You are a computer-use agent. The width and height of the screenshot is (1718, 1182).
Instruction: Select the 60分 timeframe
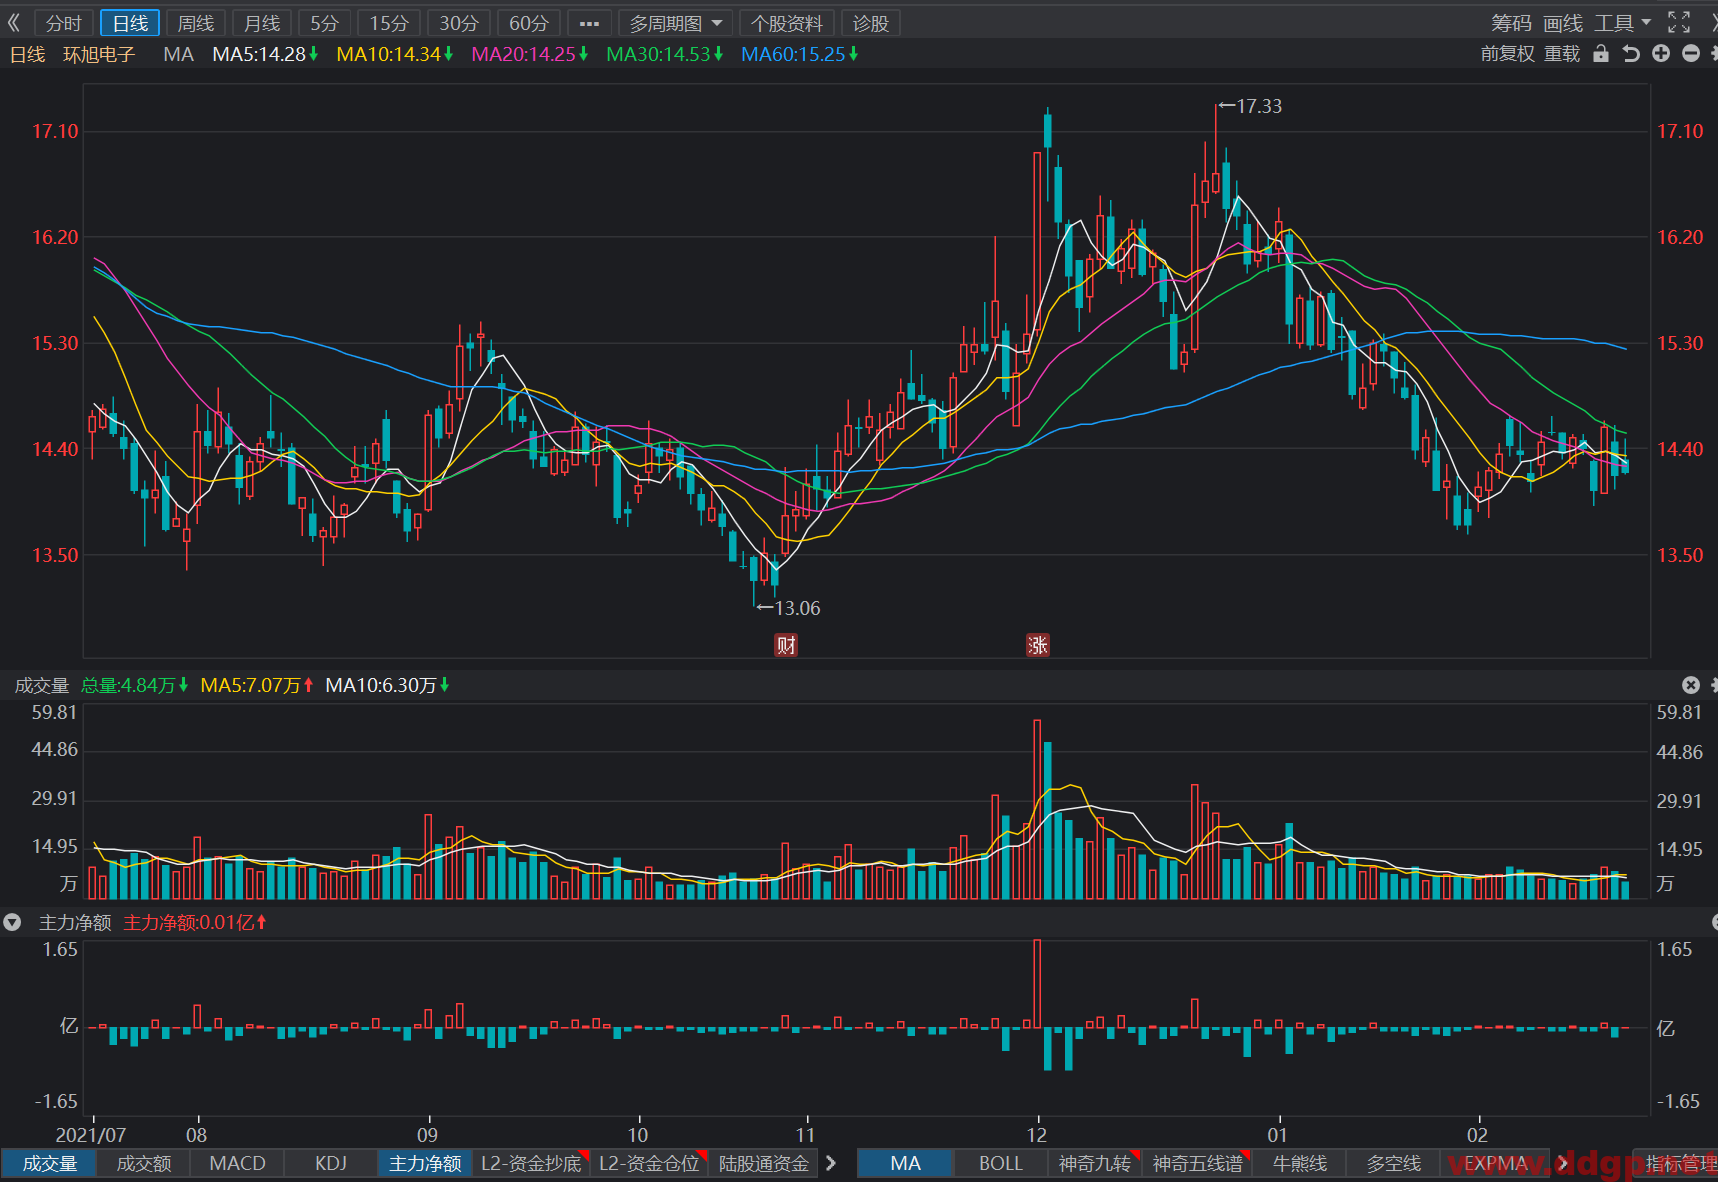click(x=529, y=23)
